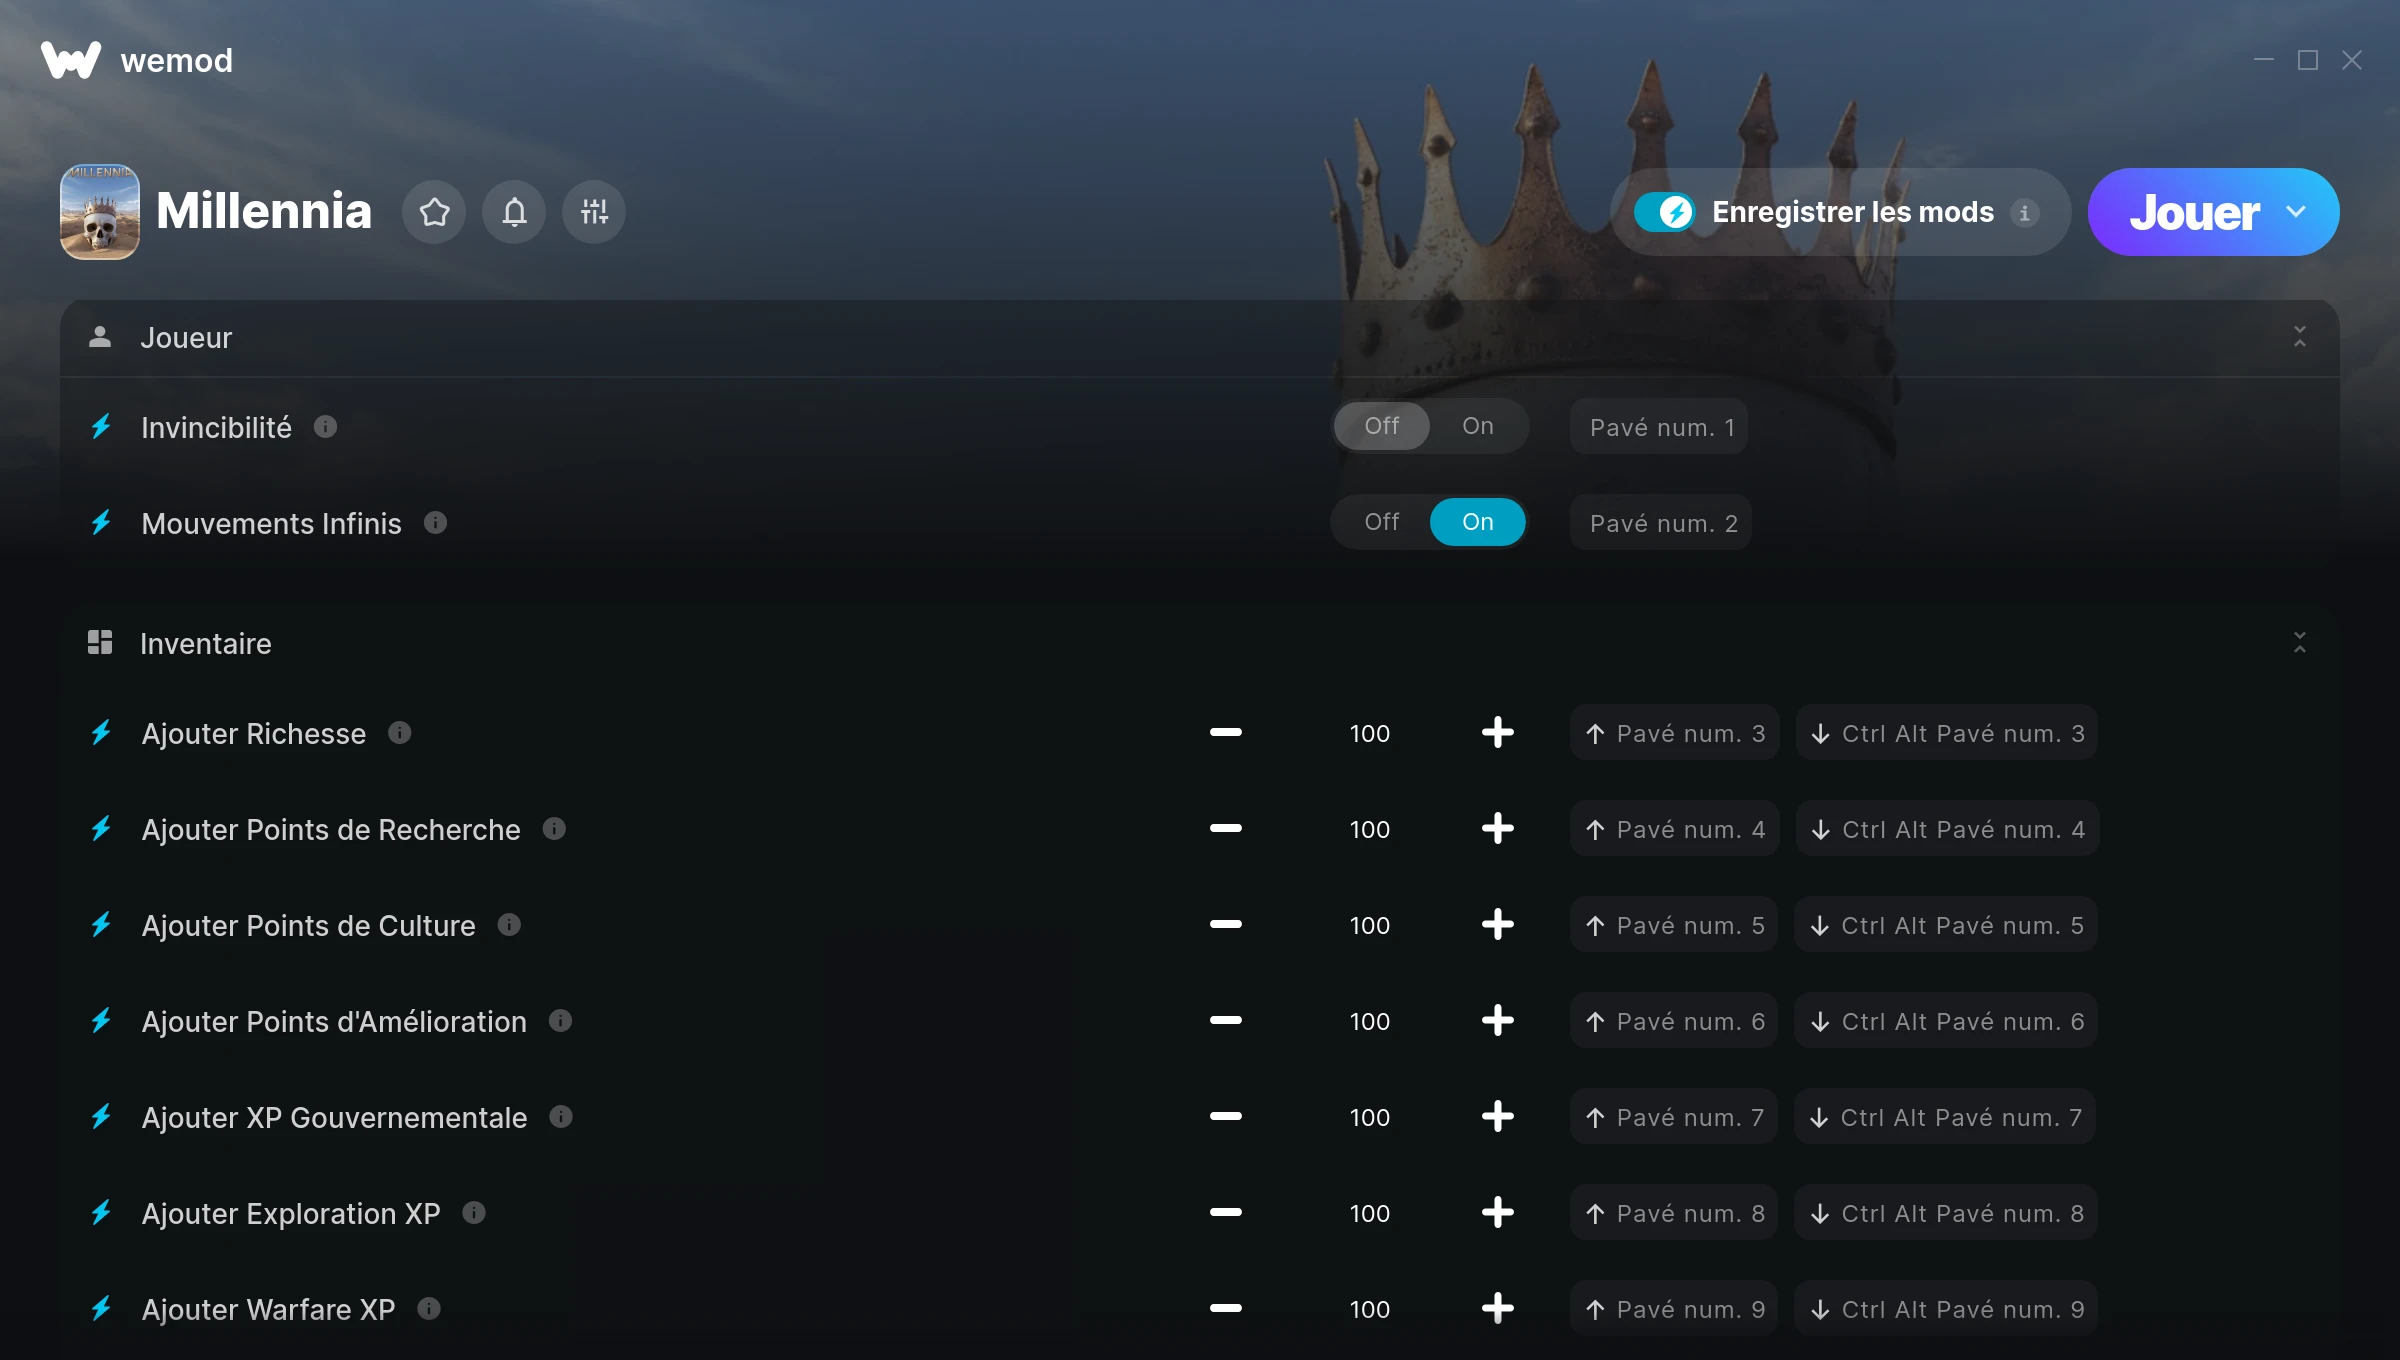2400x1360 pixels.
Task: Toggle Enregistrer les mods switch
Action: (x=1664, y=212)
